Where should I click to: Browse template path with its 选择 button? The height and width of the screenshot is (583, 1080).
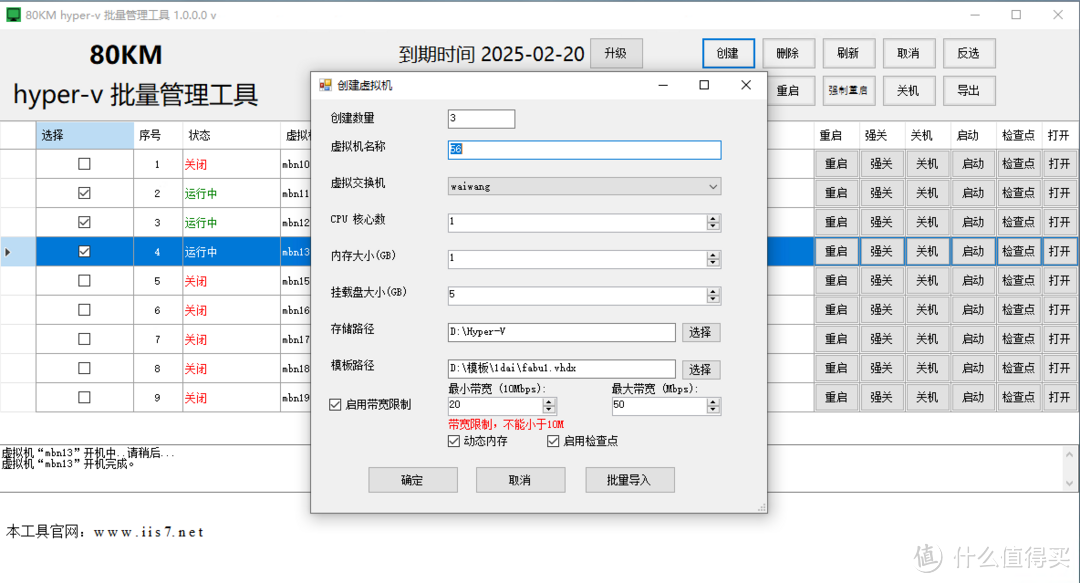coord(701,369)
